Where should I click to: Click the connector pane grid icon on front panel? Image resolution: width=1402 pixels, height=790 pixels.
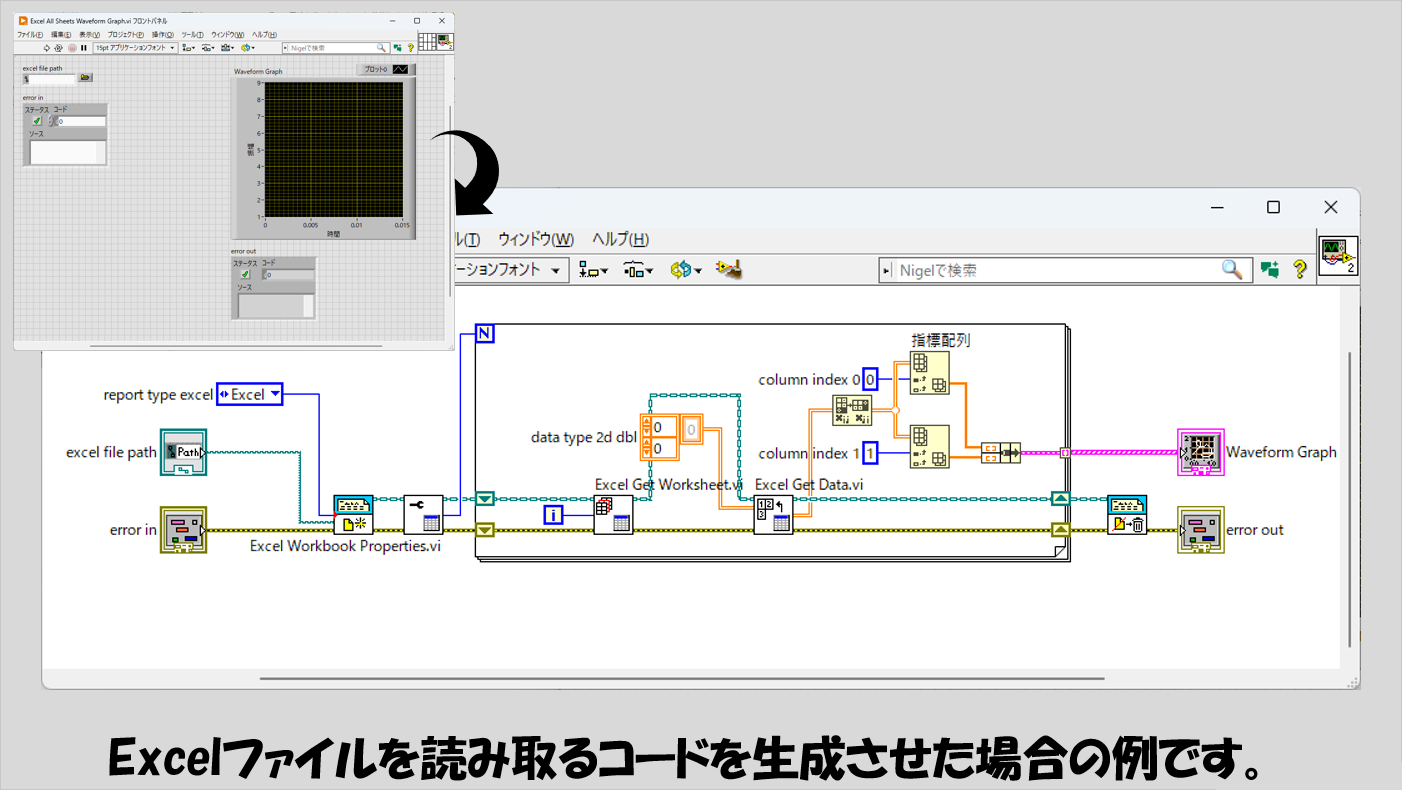tap(427, 41)
